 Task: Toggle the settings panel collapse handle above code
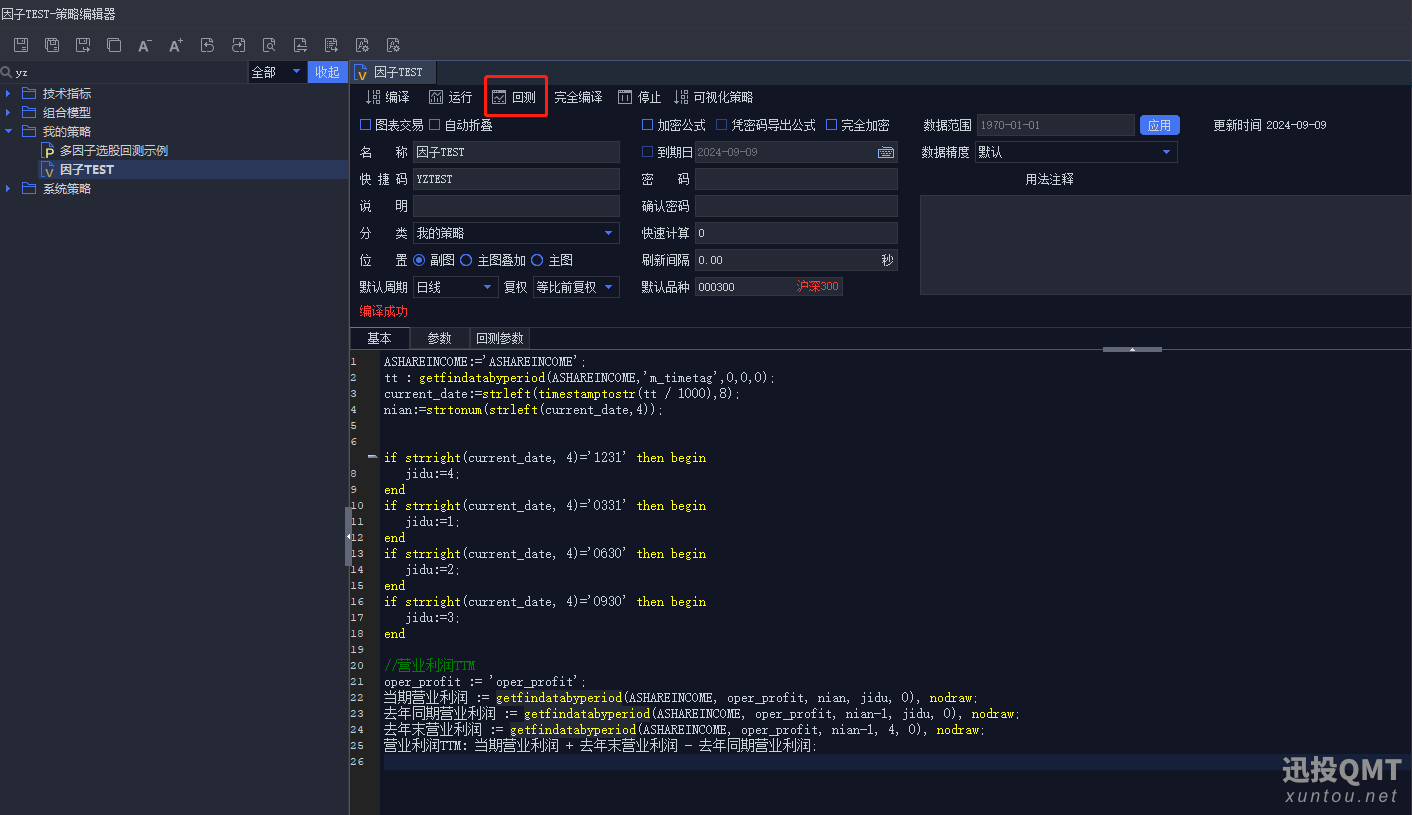tap(1132, 349)
